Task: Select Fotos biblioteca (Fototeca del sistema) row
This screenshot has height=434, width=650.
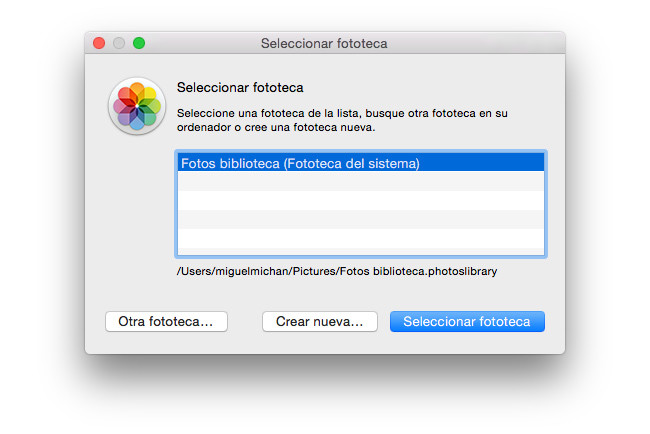Action: click(x=361, y=162)
